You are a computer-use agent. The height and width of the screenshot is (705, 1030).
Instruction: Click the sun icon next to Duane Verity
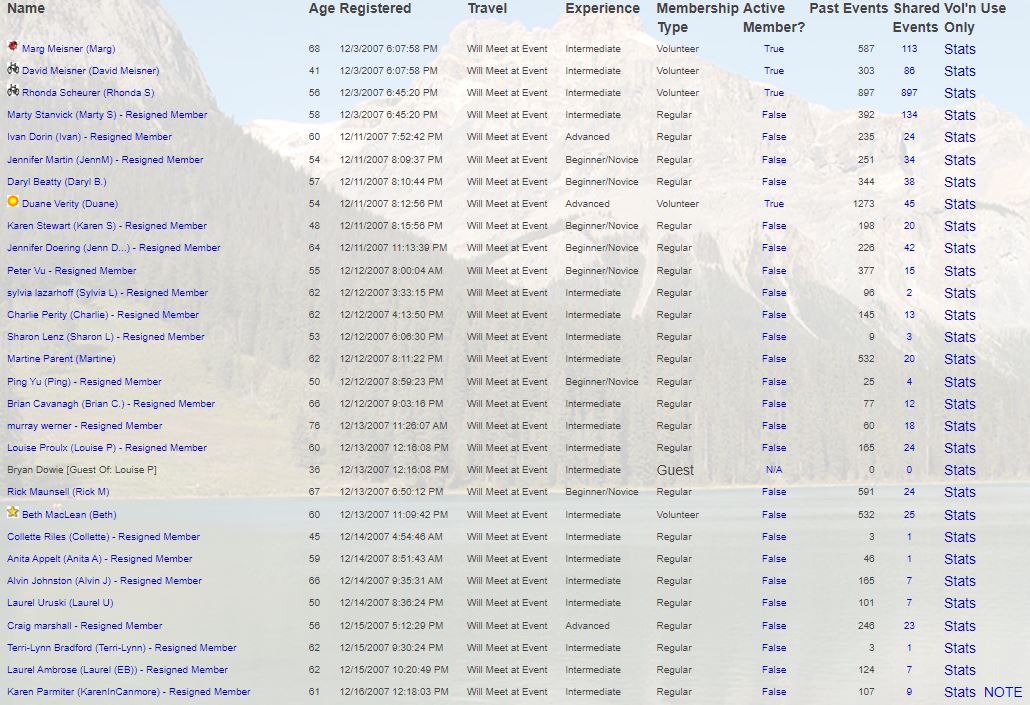point(13,202)
